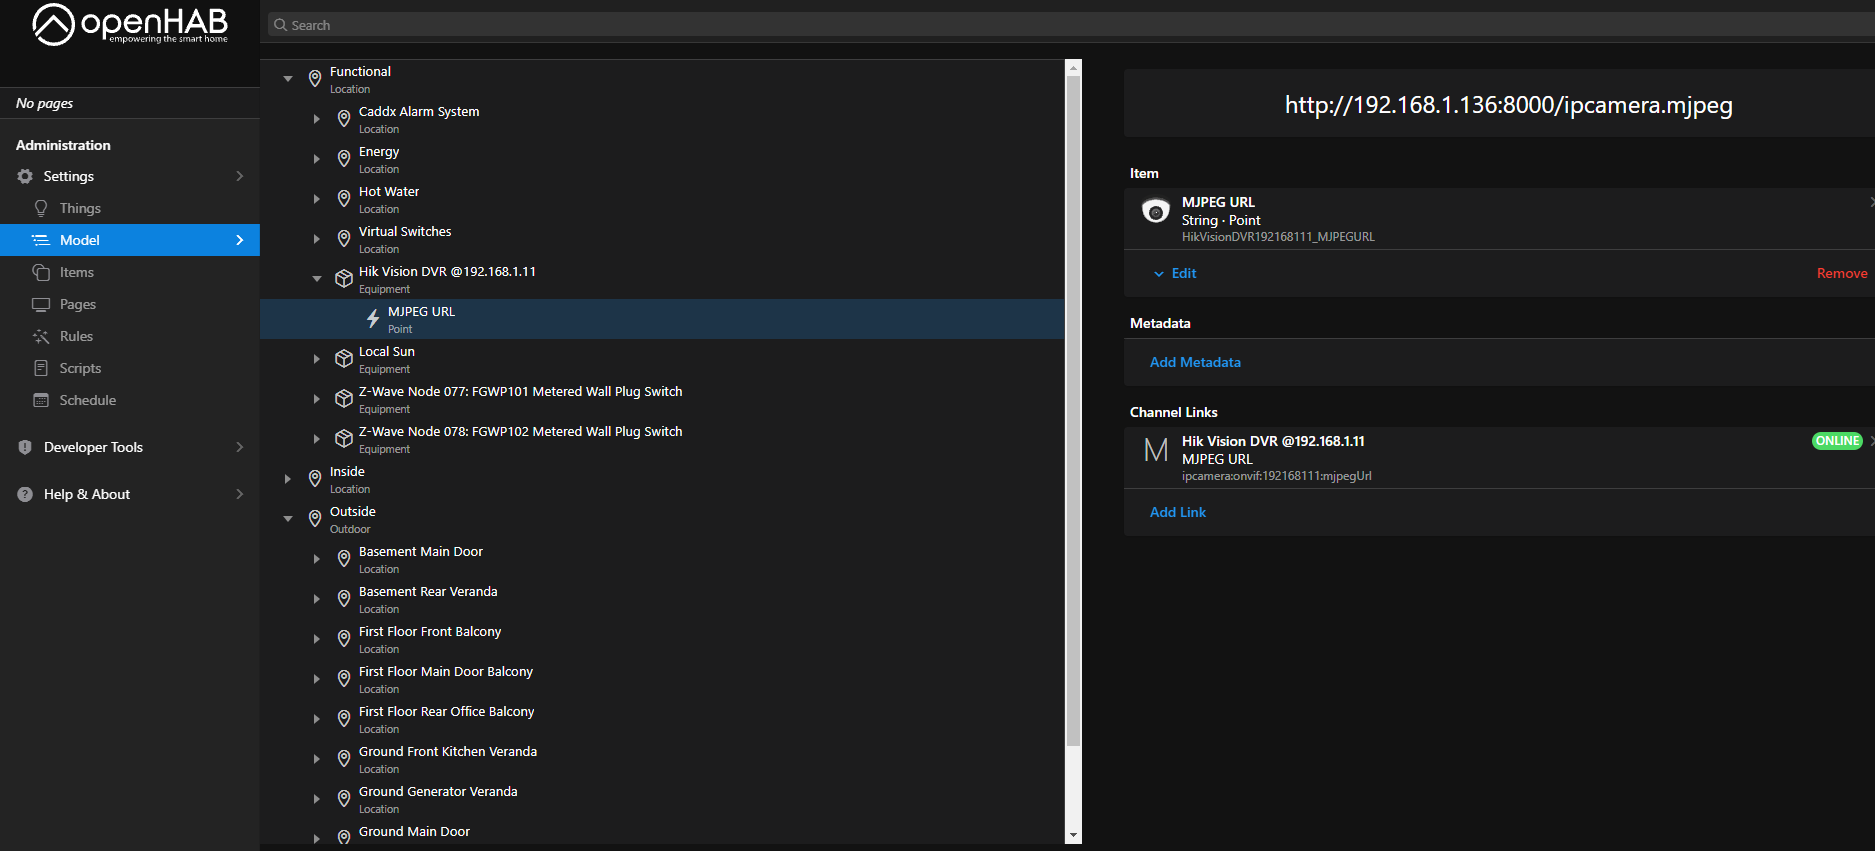This screenshot has height=851, width=1875.
Task: Click the lightning bolt icon of MJPEG URL point
Action: 373,319
